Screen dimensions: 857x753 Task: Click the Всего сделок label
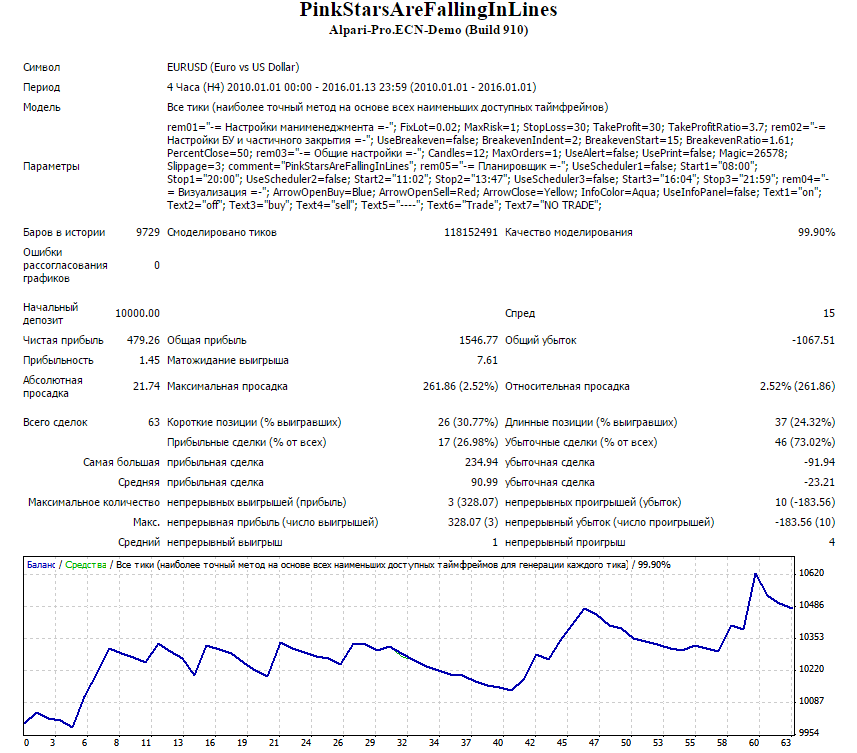(x=55, y=422)
